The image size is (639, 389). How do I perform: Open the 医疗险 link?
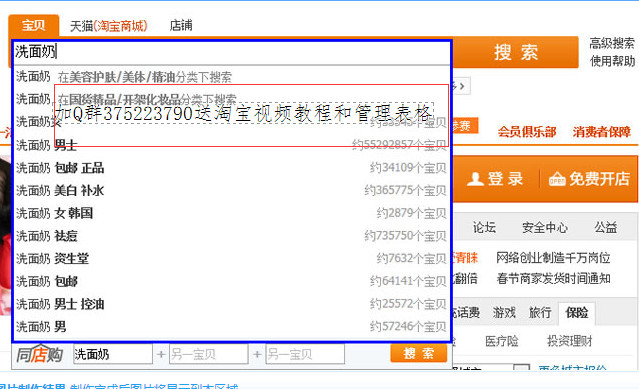click(x=502, y=341)
